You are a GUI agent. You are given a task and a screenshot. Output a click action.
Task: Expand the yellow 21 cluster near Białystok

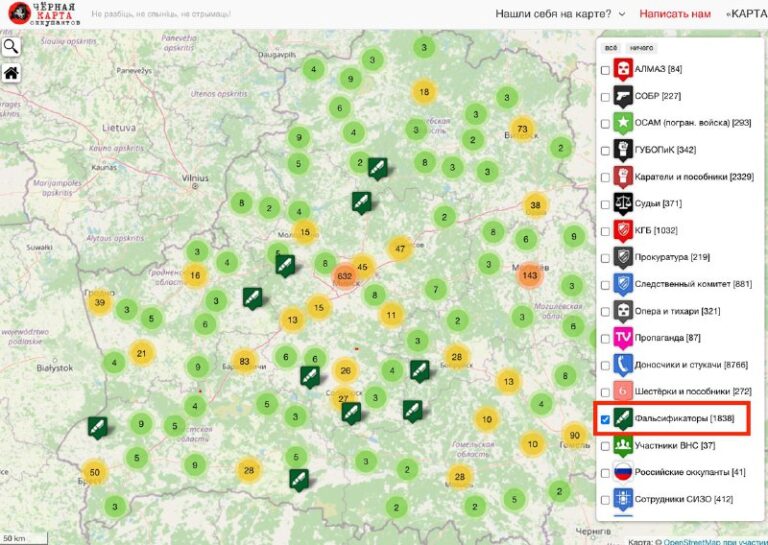142,353
